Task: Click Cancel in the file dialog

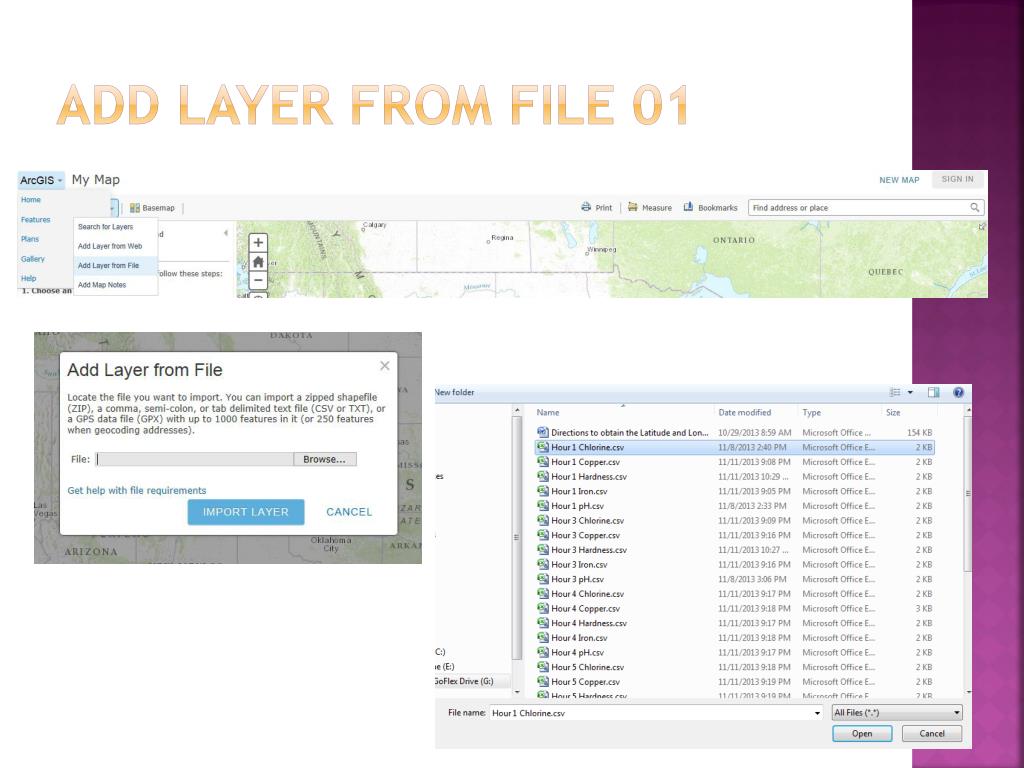Action: [932, 733]
